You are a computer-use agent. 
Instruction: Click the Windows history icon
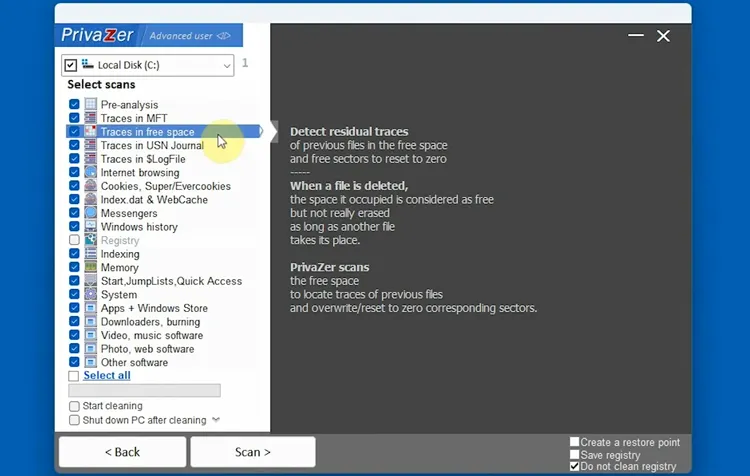(x=90, y=226)
